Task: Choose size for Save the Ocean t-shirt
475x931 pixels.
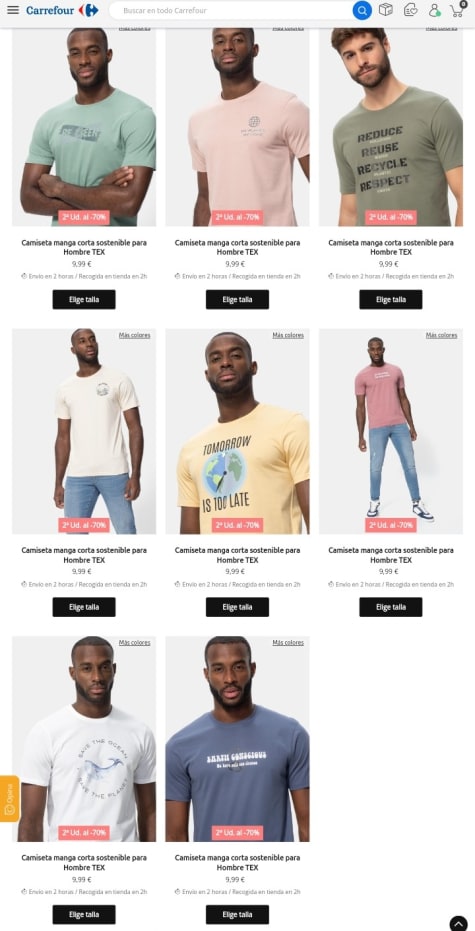Action: (x=84, y=914)
